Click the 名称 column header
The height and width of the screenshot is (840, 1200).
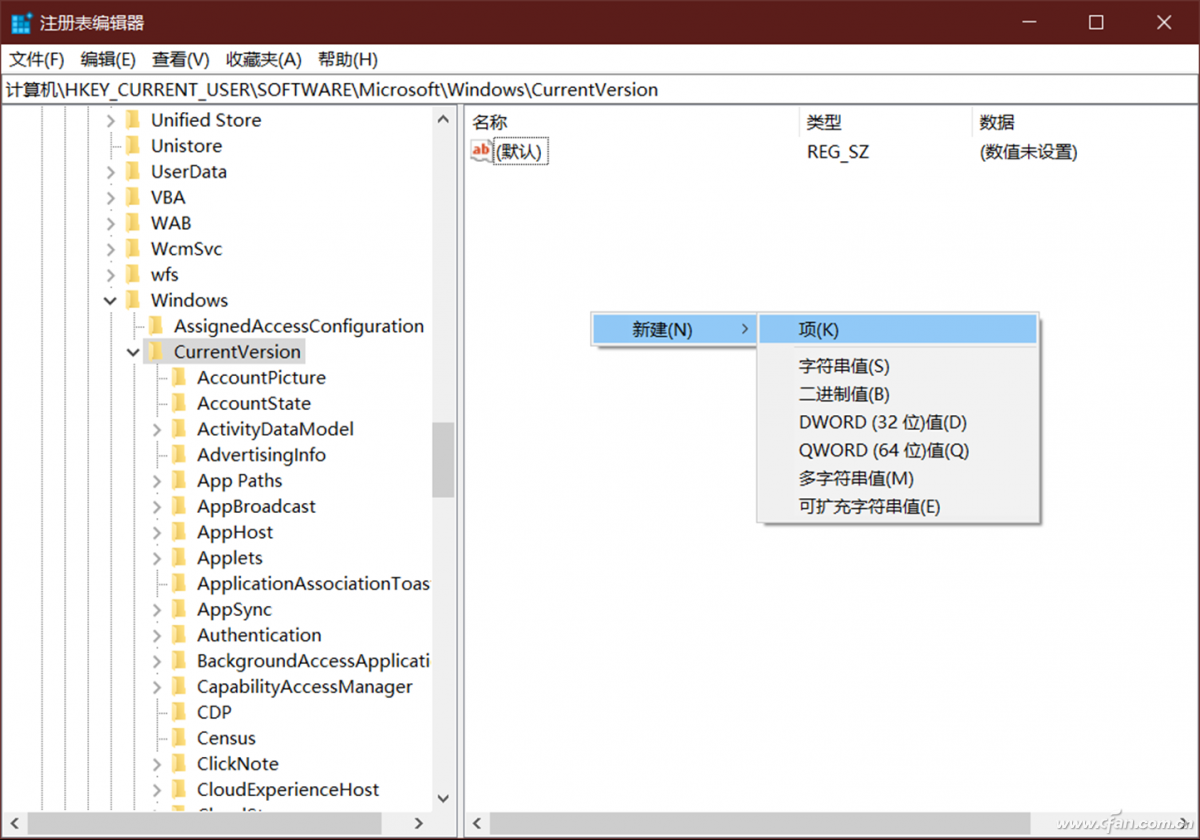coord(632,123)
